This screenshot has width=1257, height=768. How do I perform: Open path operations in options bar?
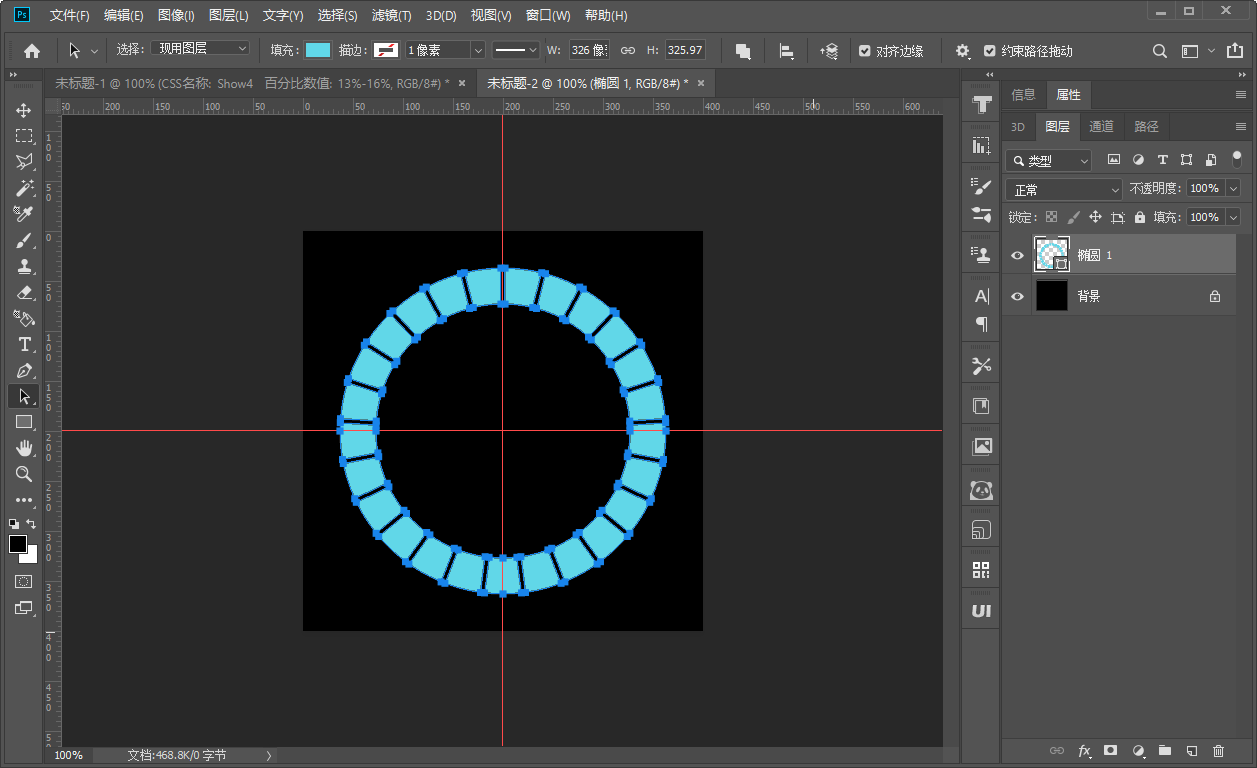pyautogui.click(x=743, y=50)
